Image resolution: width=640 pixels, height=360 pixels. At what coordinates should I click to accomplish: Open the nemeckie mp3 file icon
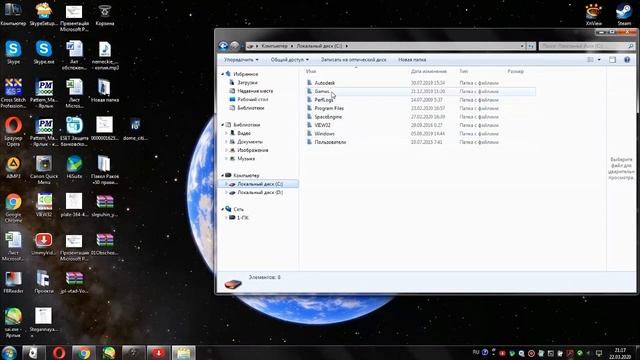pos(104,55)
